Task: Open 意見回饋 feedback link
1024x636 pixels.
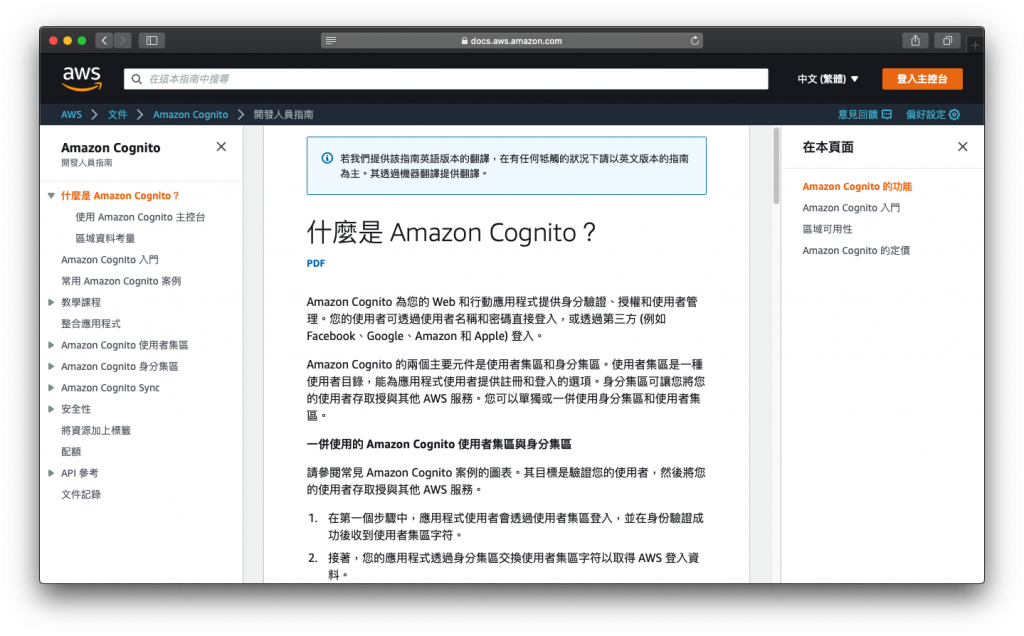Action: 865,114
